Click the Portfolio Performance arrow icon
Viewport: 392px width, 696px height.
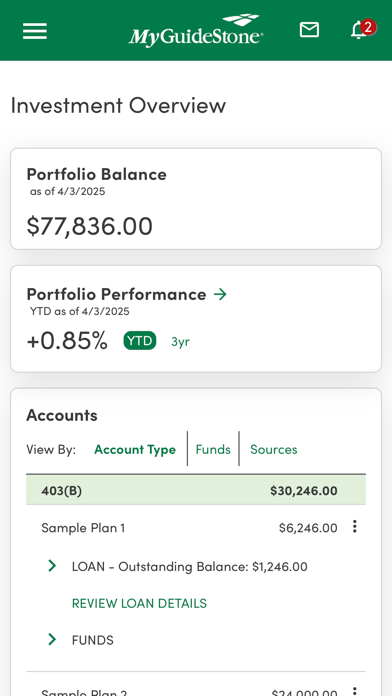(220, 294)
